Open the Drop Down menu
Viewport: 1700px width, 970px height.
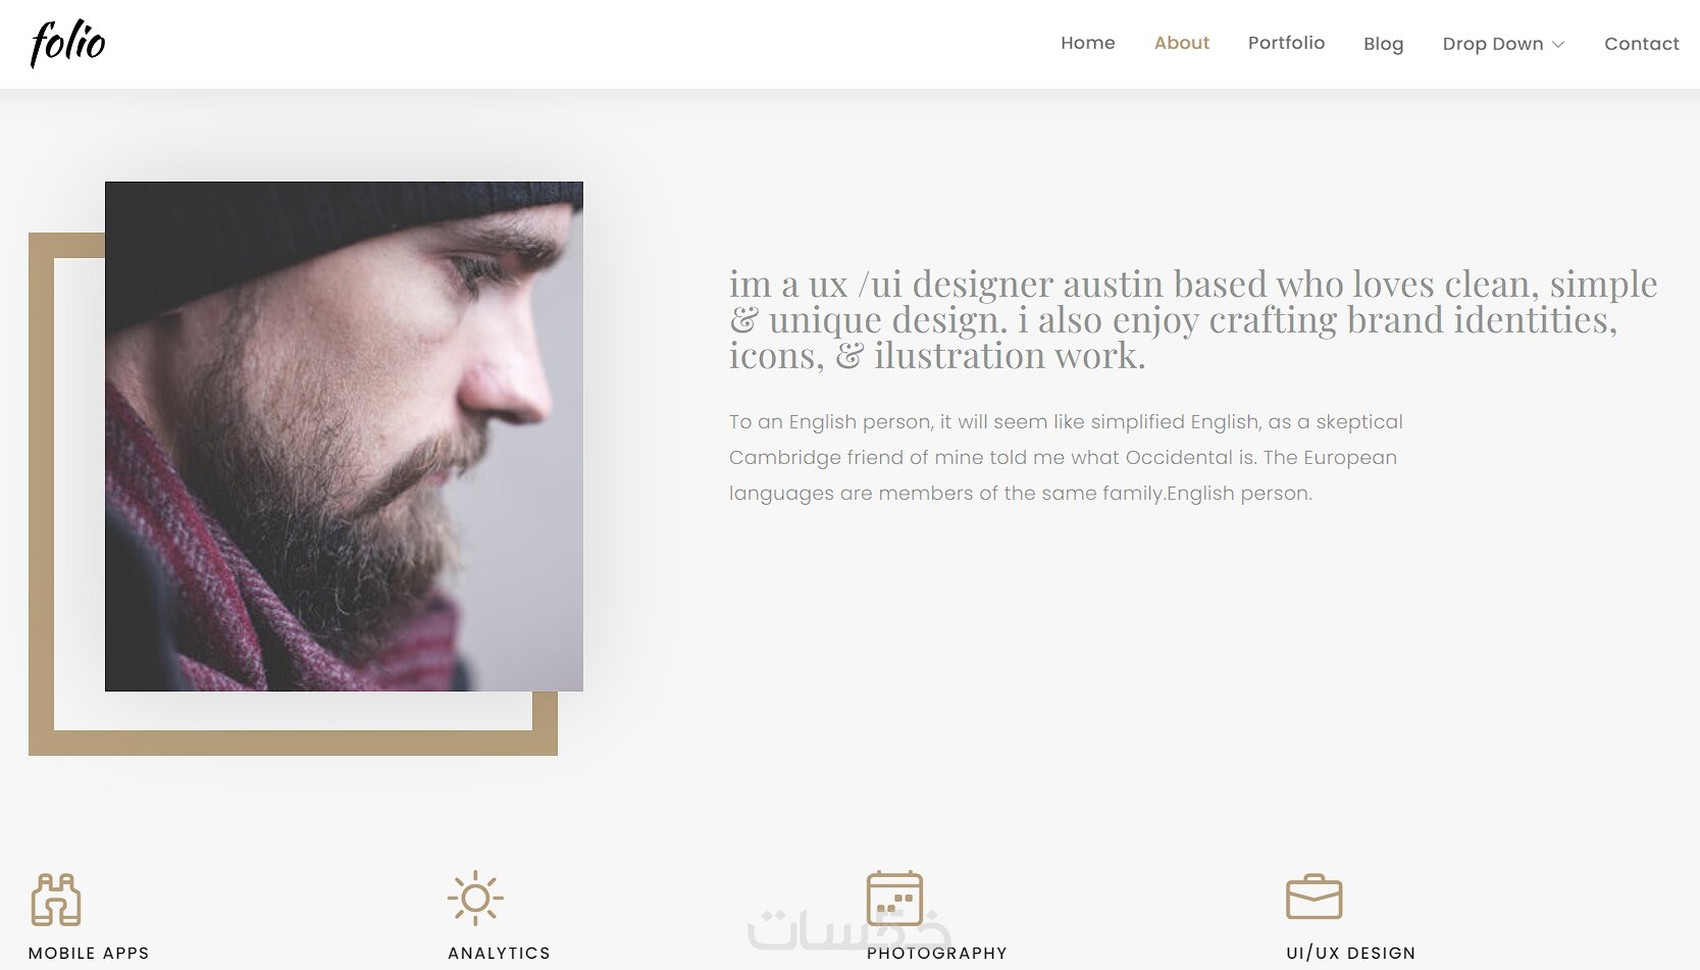click(1503, 44)
